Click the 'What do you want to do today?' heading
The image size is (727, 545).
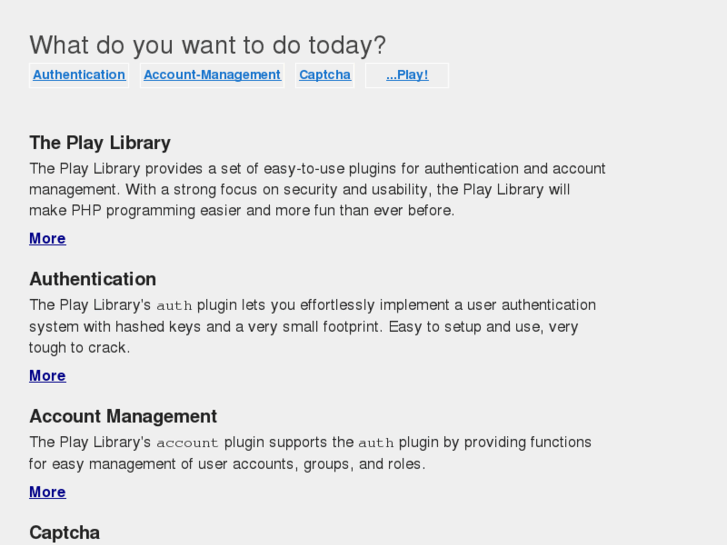click(x=207, y=45)
